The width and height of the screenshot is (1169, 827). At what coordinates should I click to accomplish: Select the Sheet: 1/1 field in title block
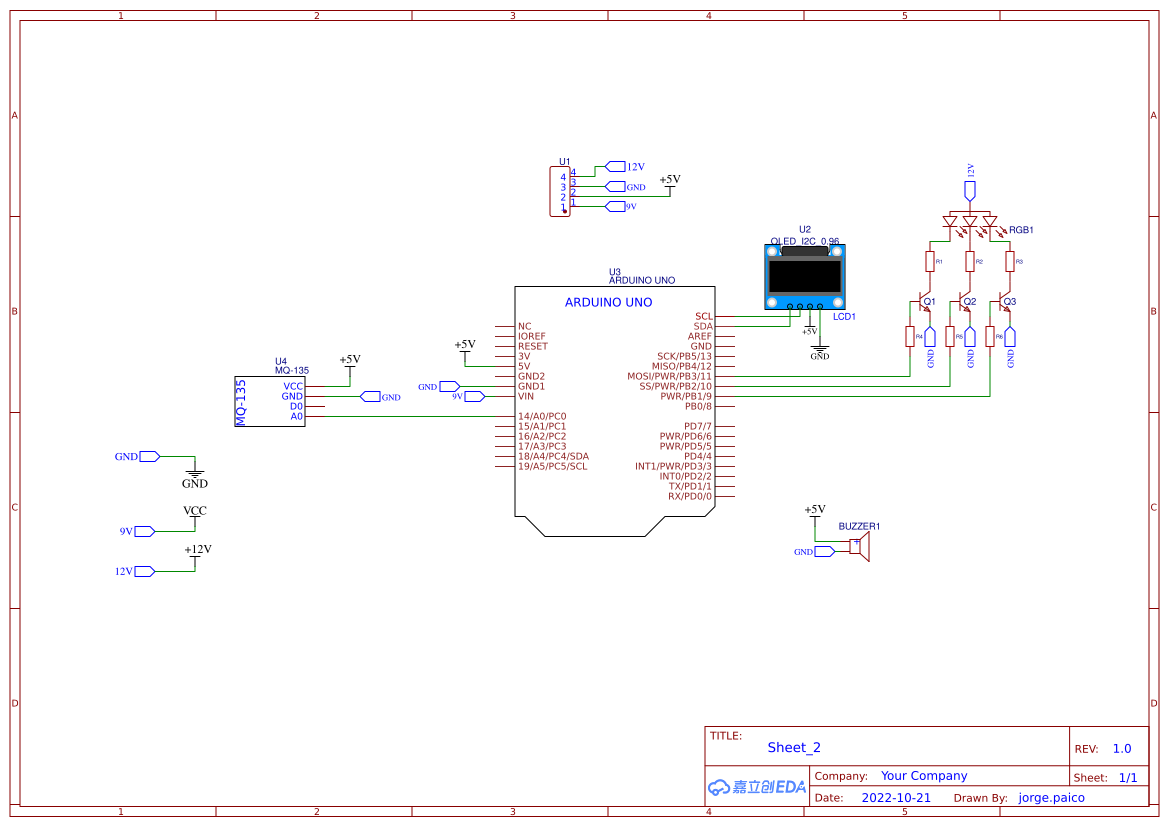click(x=1110, y=777)
